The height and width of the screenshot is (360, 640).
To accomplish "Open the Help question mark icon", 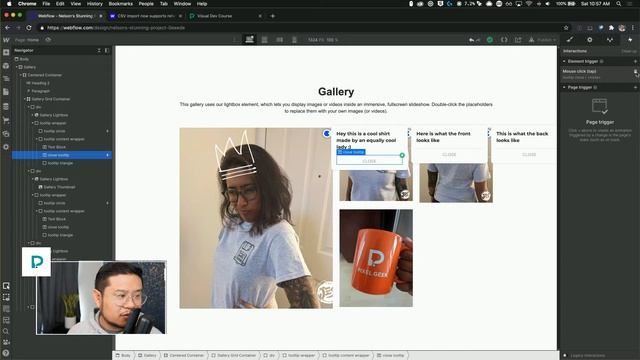I will (x=6, y=353).
